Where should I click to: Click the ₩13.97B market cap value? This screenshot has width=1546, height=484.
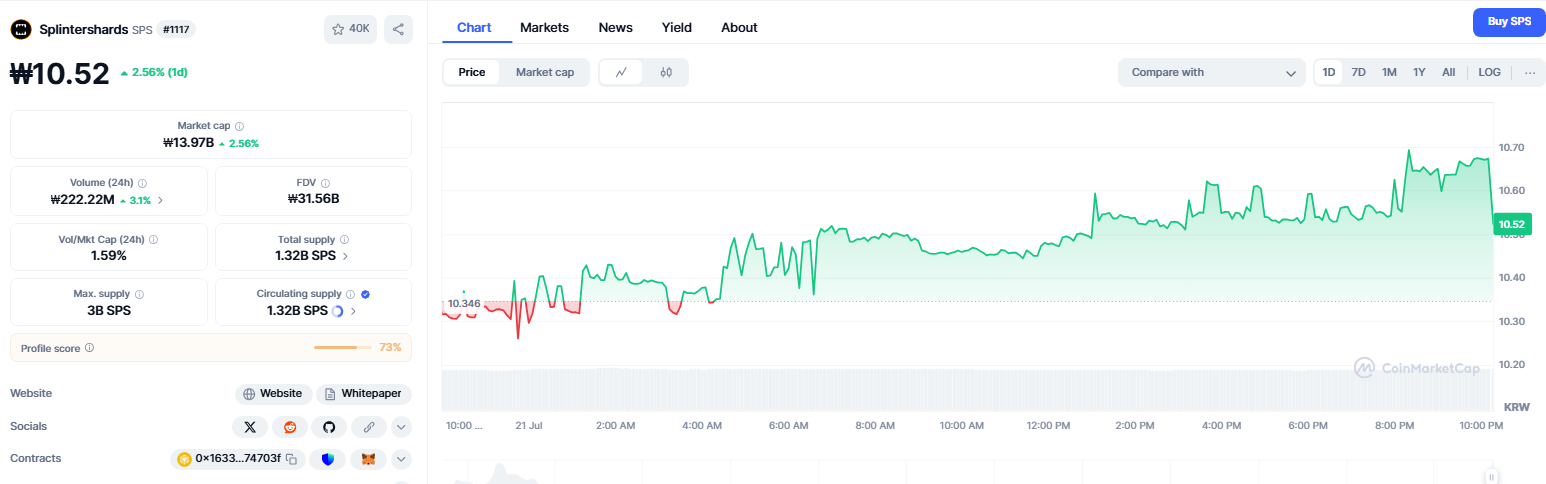tap(188, 143)
